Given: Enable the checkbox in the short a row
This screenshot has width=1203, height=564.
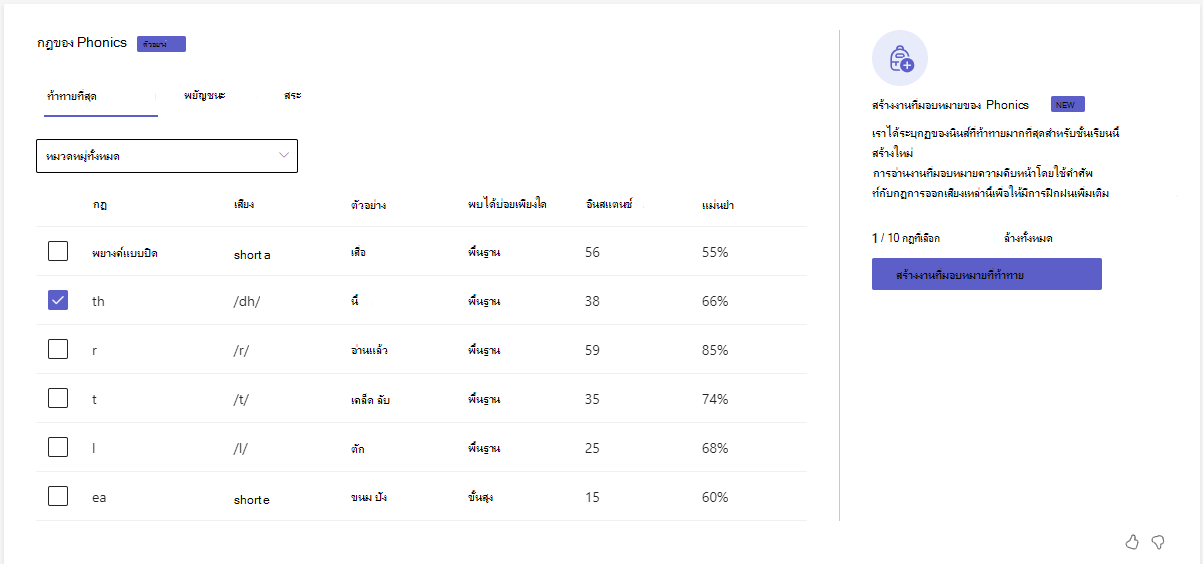Looking at the screenshot, I should click(58, 251).
